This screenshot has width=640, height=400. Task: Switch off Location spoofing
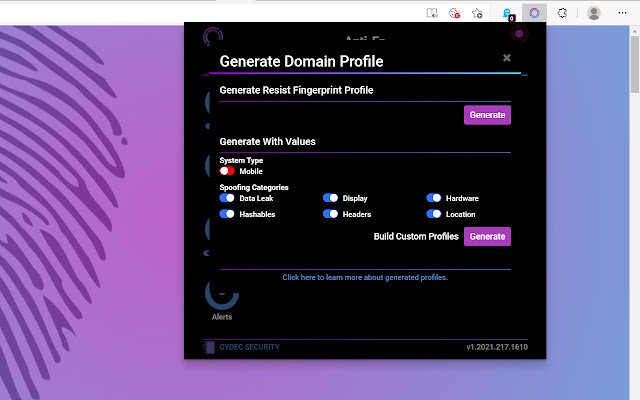click(x=434, y=214)
